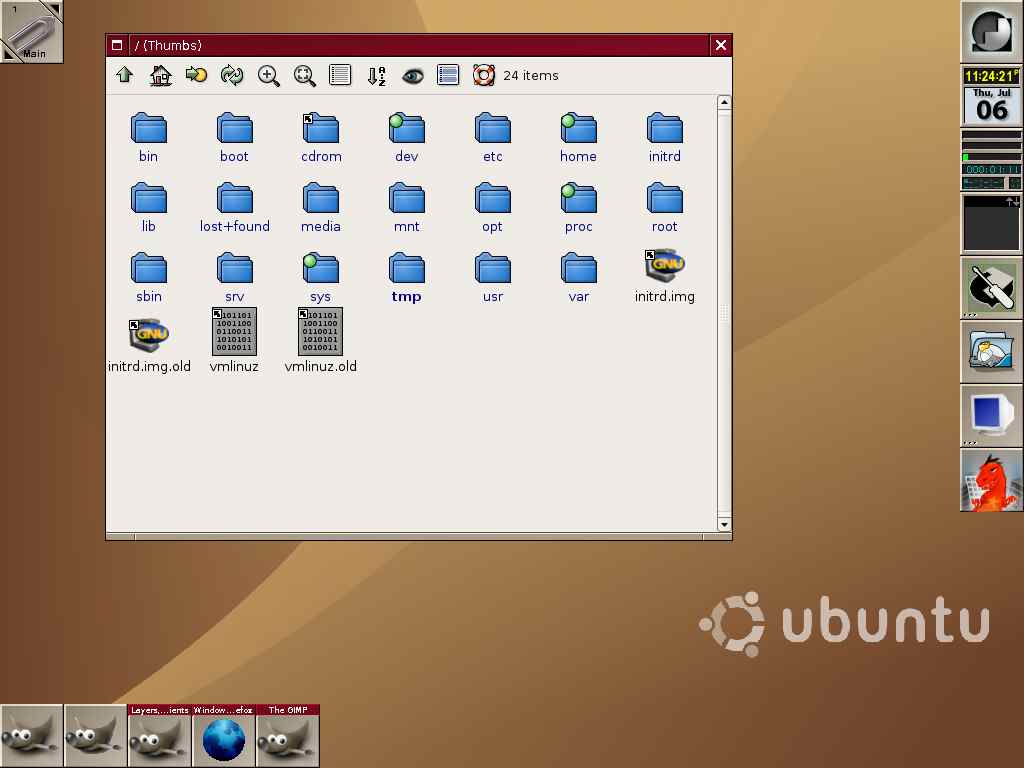Zoom in on thumbnails with magnifier plus

coord(268,76)
